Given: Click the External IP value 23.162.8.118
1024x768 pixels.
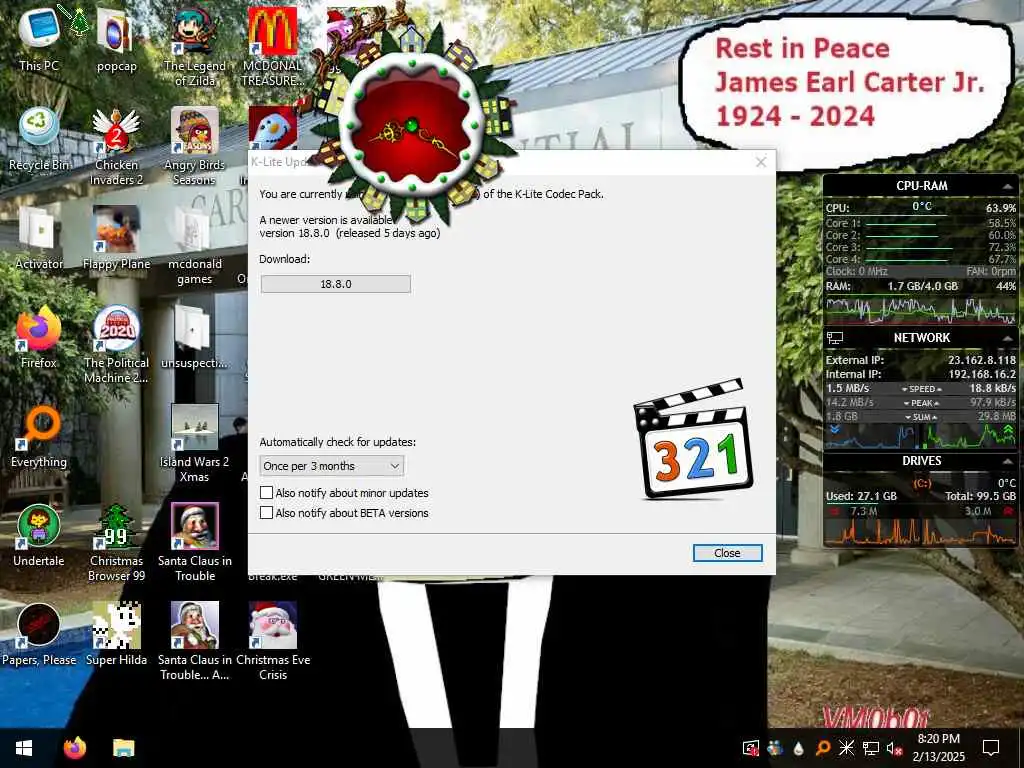Looking at the screenshot, I should pos(982,360).
